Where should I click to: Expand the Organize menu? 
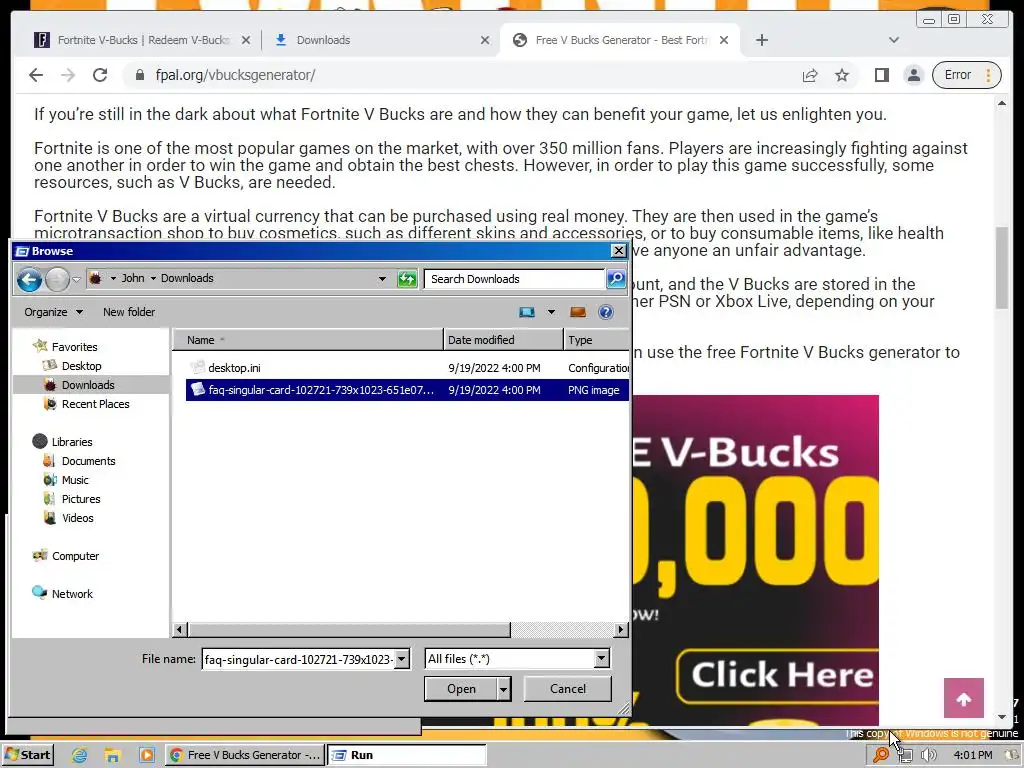pos(54,312)
